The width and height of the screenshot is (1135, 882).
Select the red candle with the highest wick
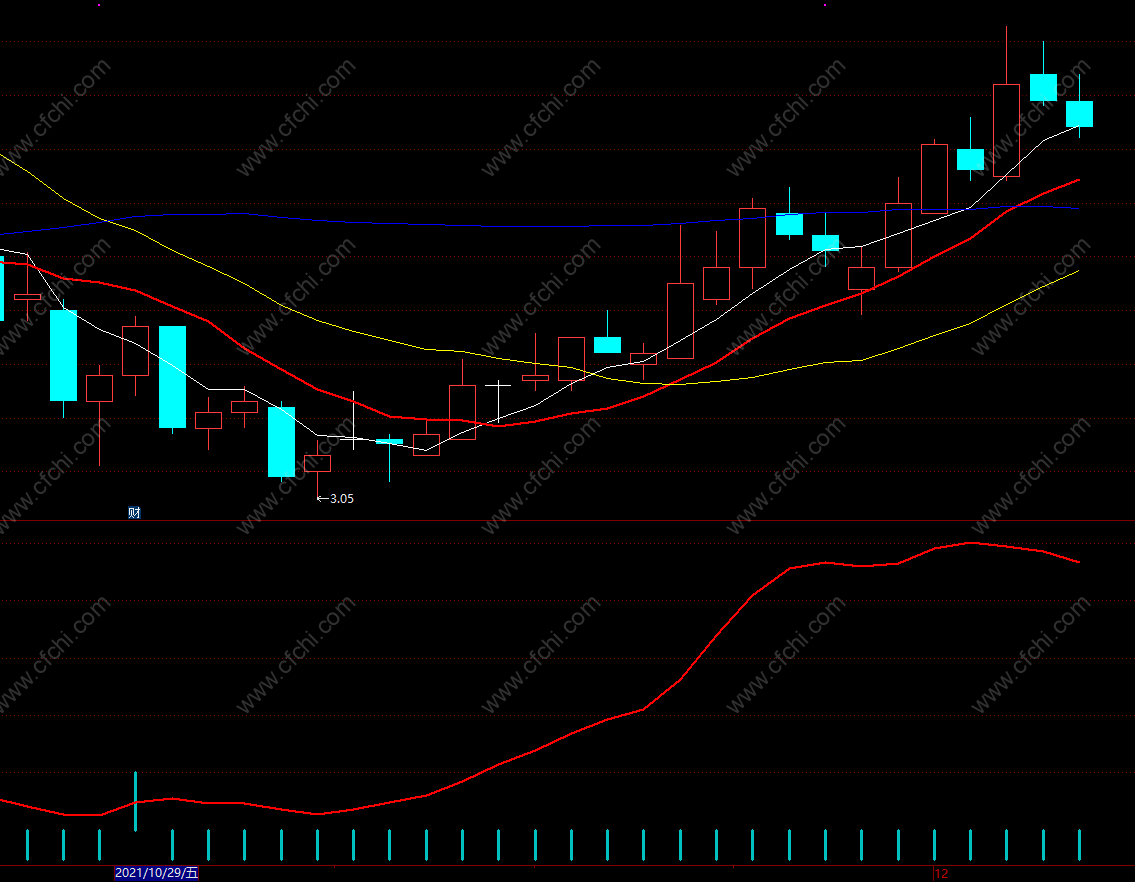pyautogui.click(x=1006, y=130)
